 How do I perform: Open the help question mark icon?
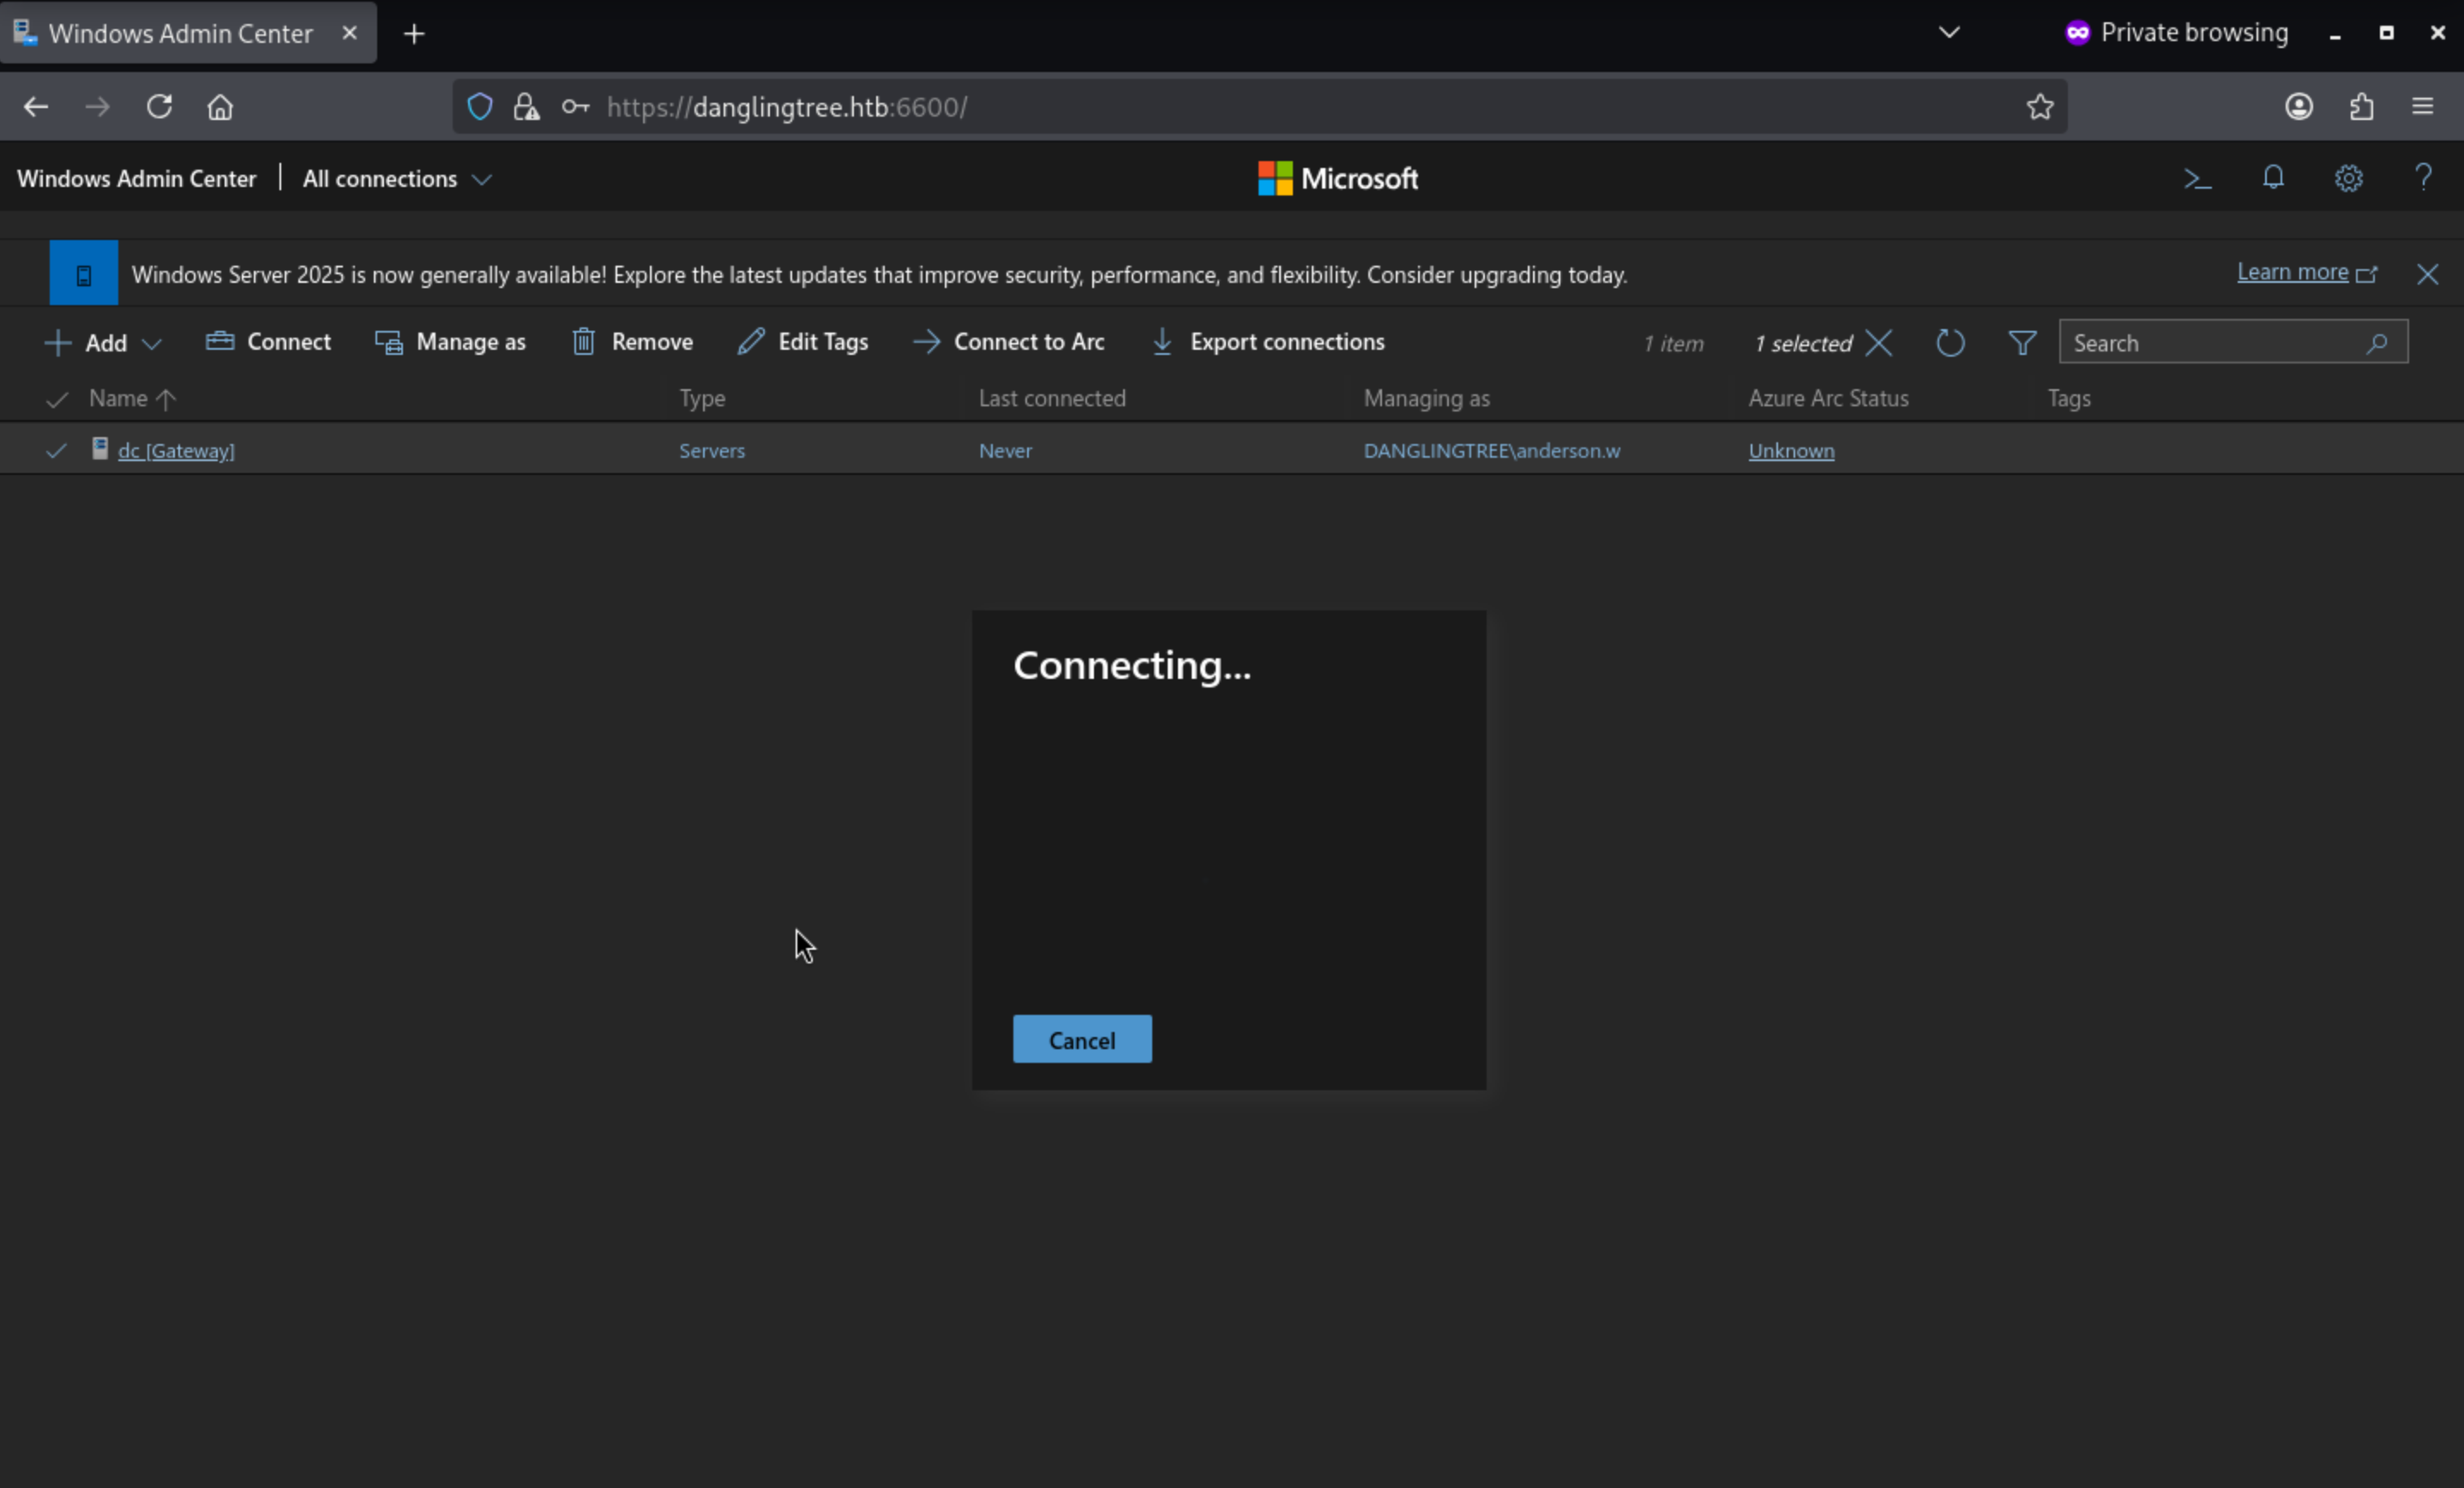pos(2423,178)
